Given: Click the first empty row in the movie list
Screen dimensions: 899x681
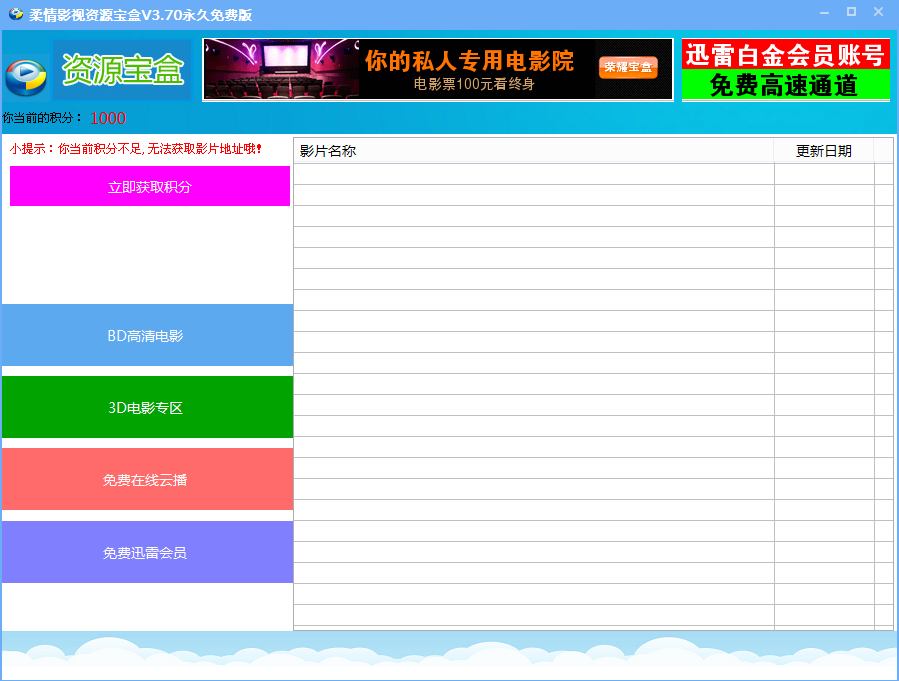Looking at the screenshot, I should click(532, 174).
